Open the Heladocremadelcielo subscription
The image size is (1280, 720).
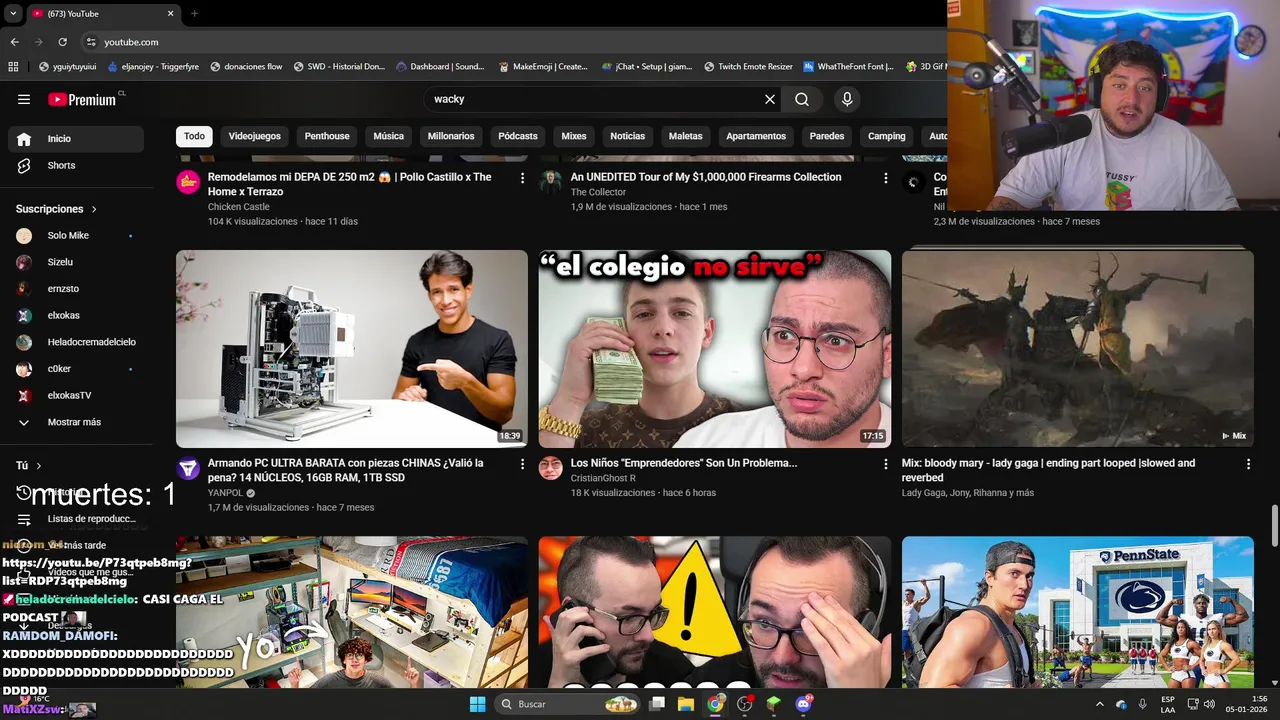point(76,342)
